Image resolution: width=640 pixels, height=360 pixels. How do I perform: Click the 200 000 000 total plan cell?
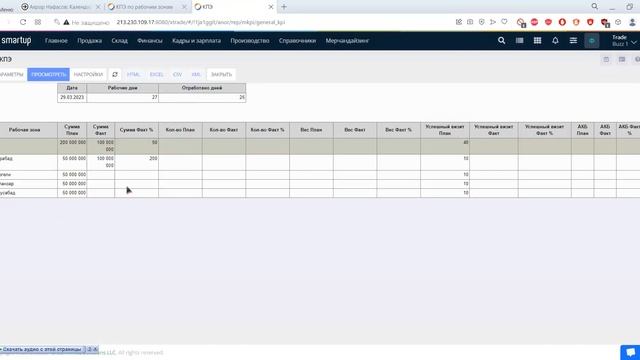pyautogui.click(x=72, y=146)
